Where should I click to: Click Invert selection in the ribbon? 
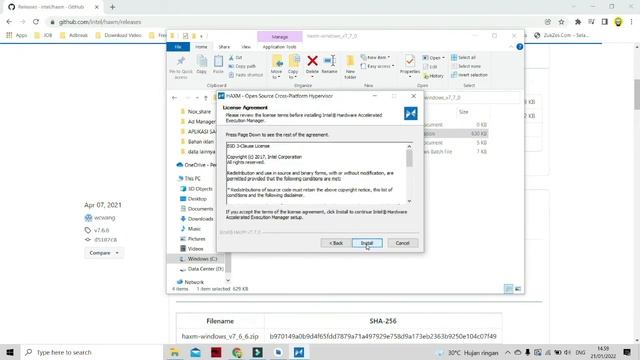pyautogui.click(x=469, y=75)
